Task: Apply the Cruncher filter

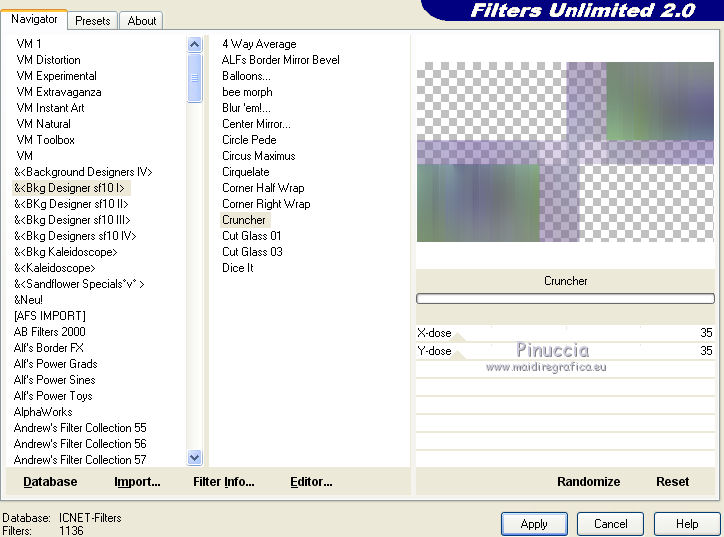Action: [x=534, y=524]
